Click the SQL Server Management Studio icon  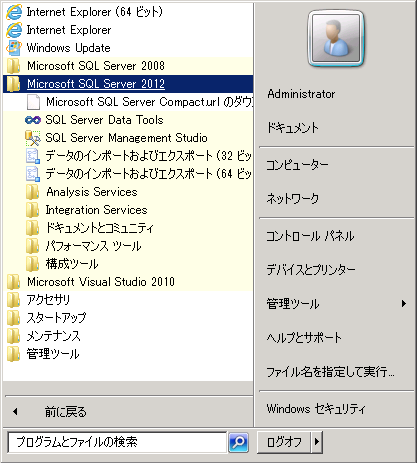(33, 138)
